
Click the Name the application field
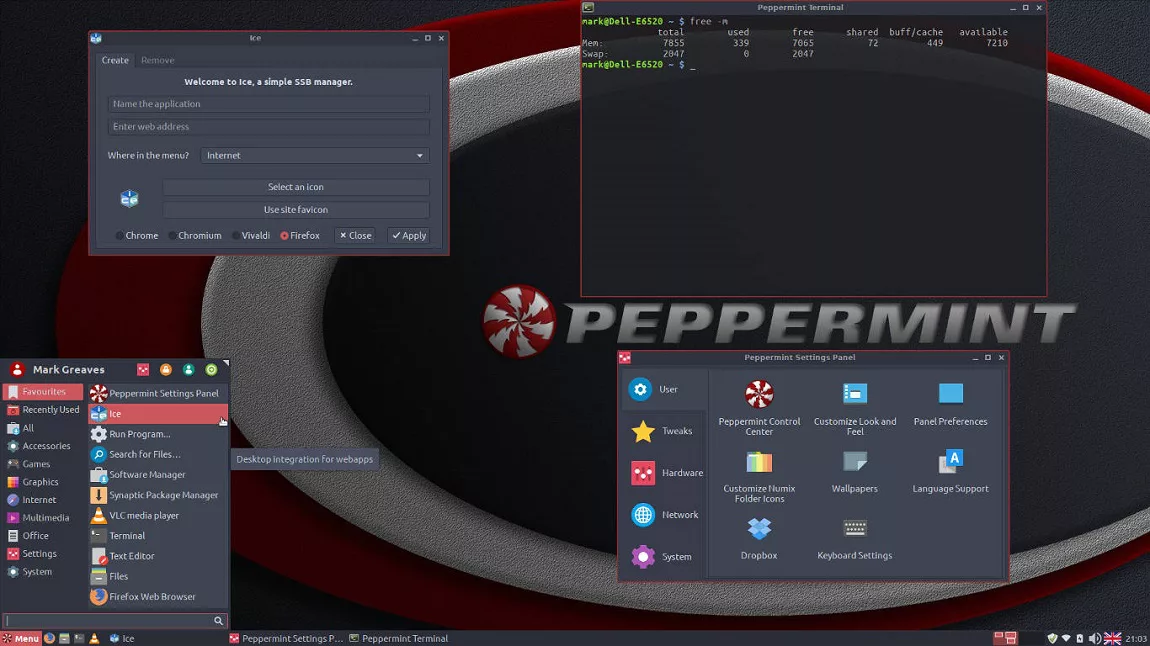click(x=268, y=104)
